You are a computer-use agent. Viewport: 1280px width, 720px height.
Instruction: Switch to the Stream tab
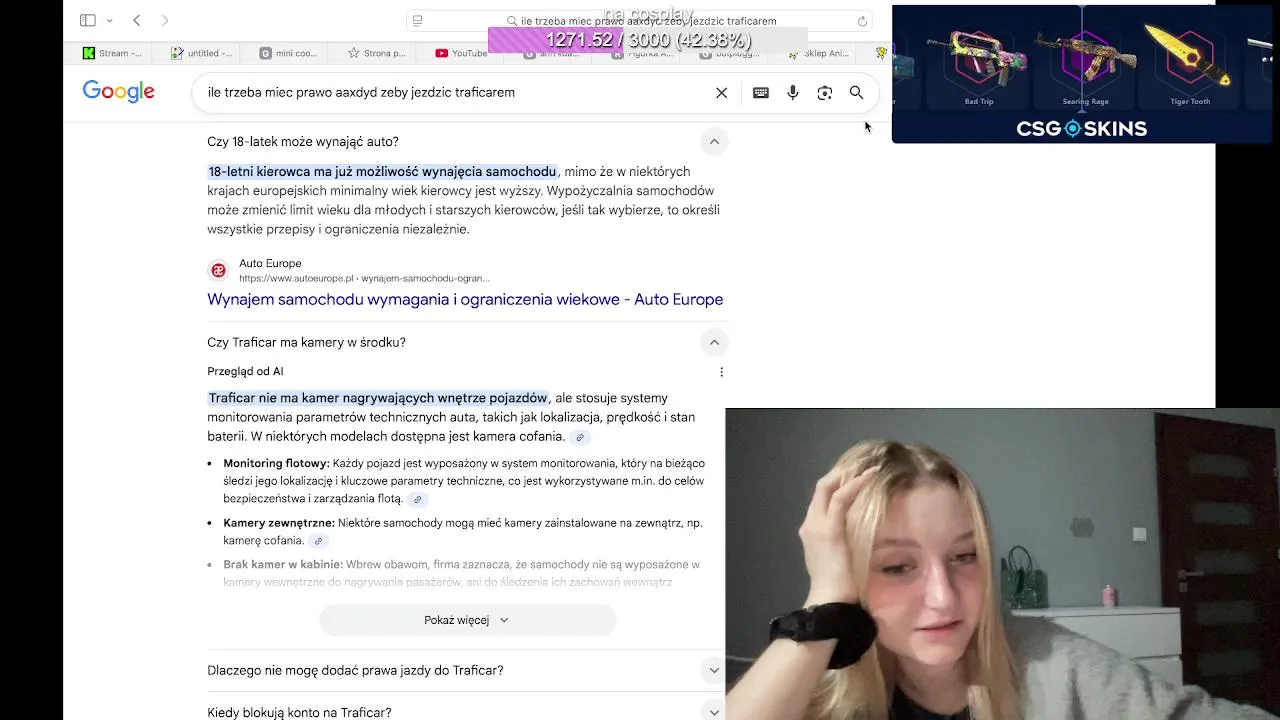(x=111, y=53)
